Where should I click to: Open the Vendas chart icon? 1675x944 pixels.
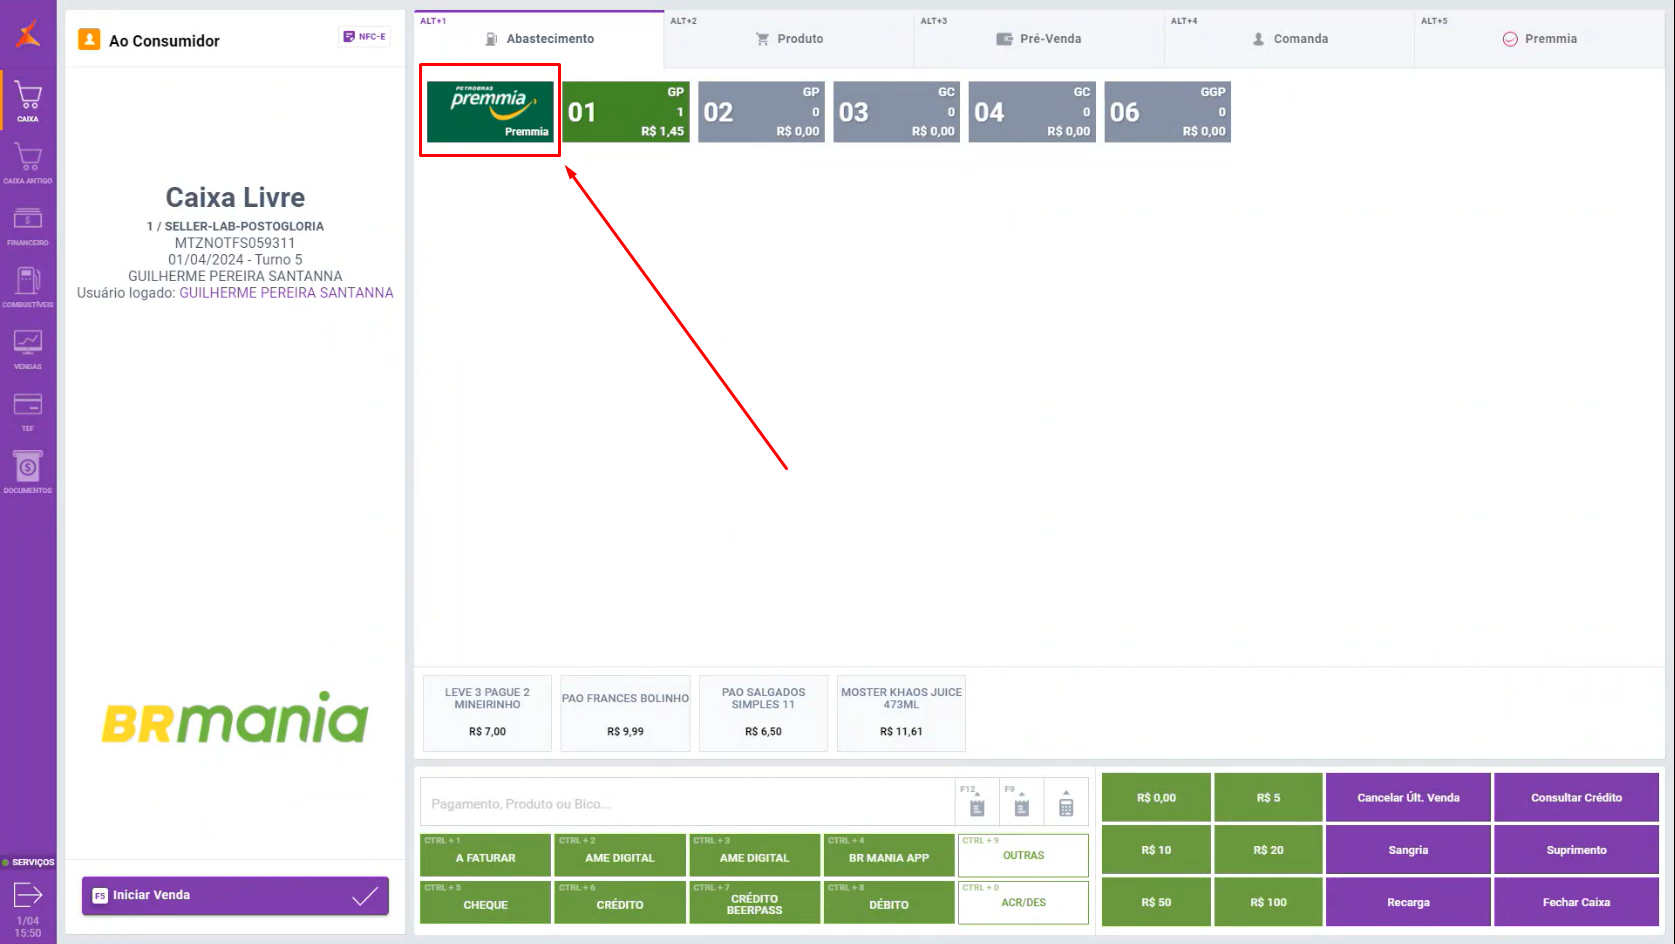tap(28, 349)
